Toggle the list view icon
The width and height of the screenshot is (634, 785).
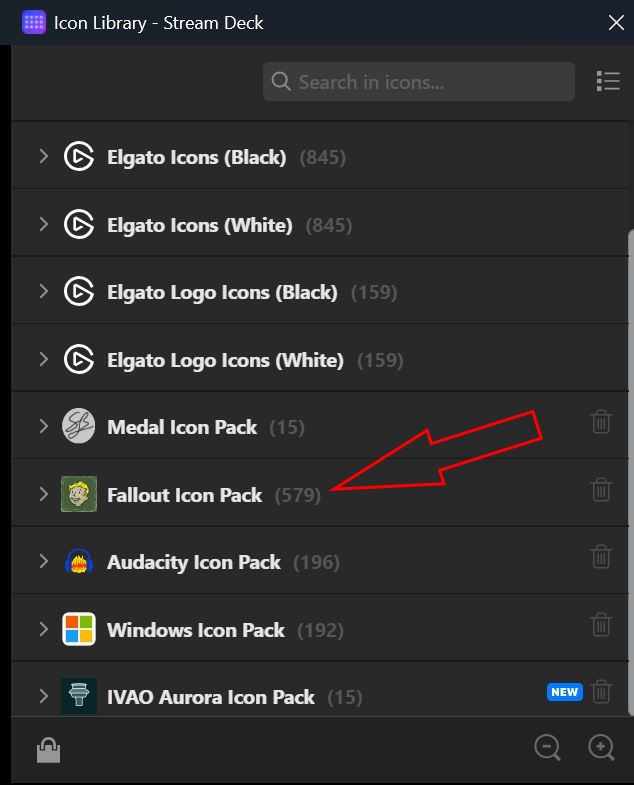(x=607, y=81)
